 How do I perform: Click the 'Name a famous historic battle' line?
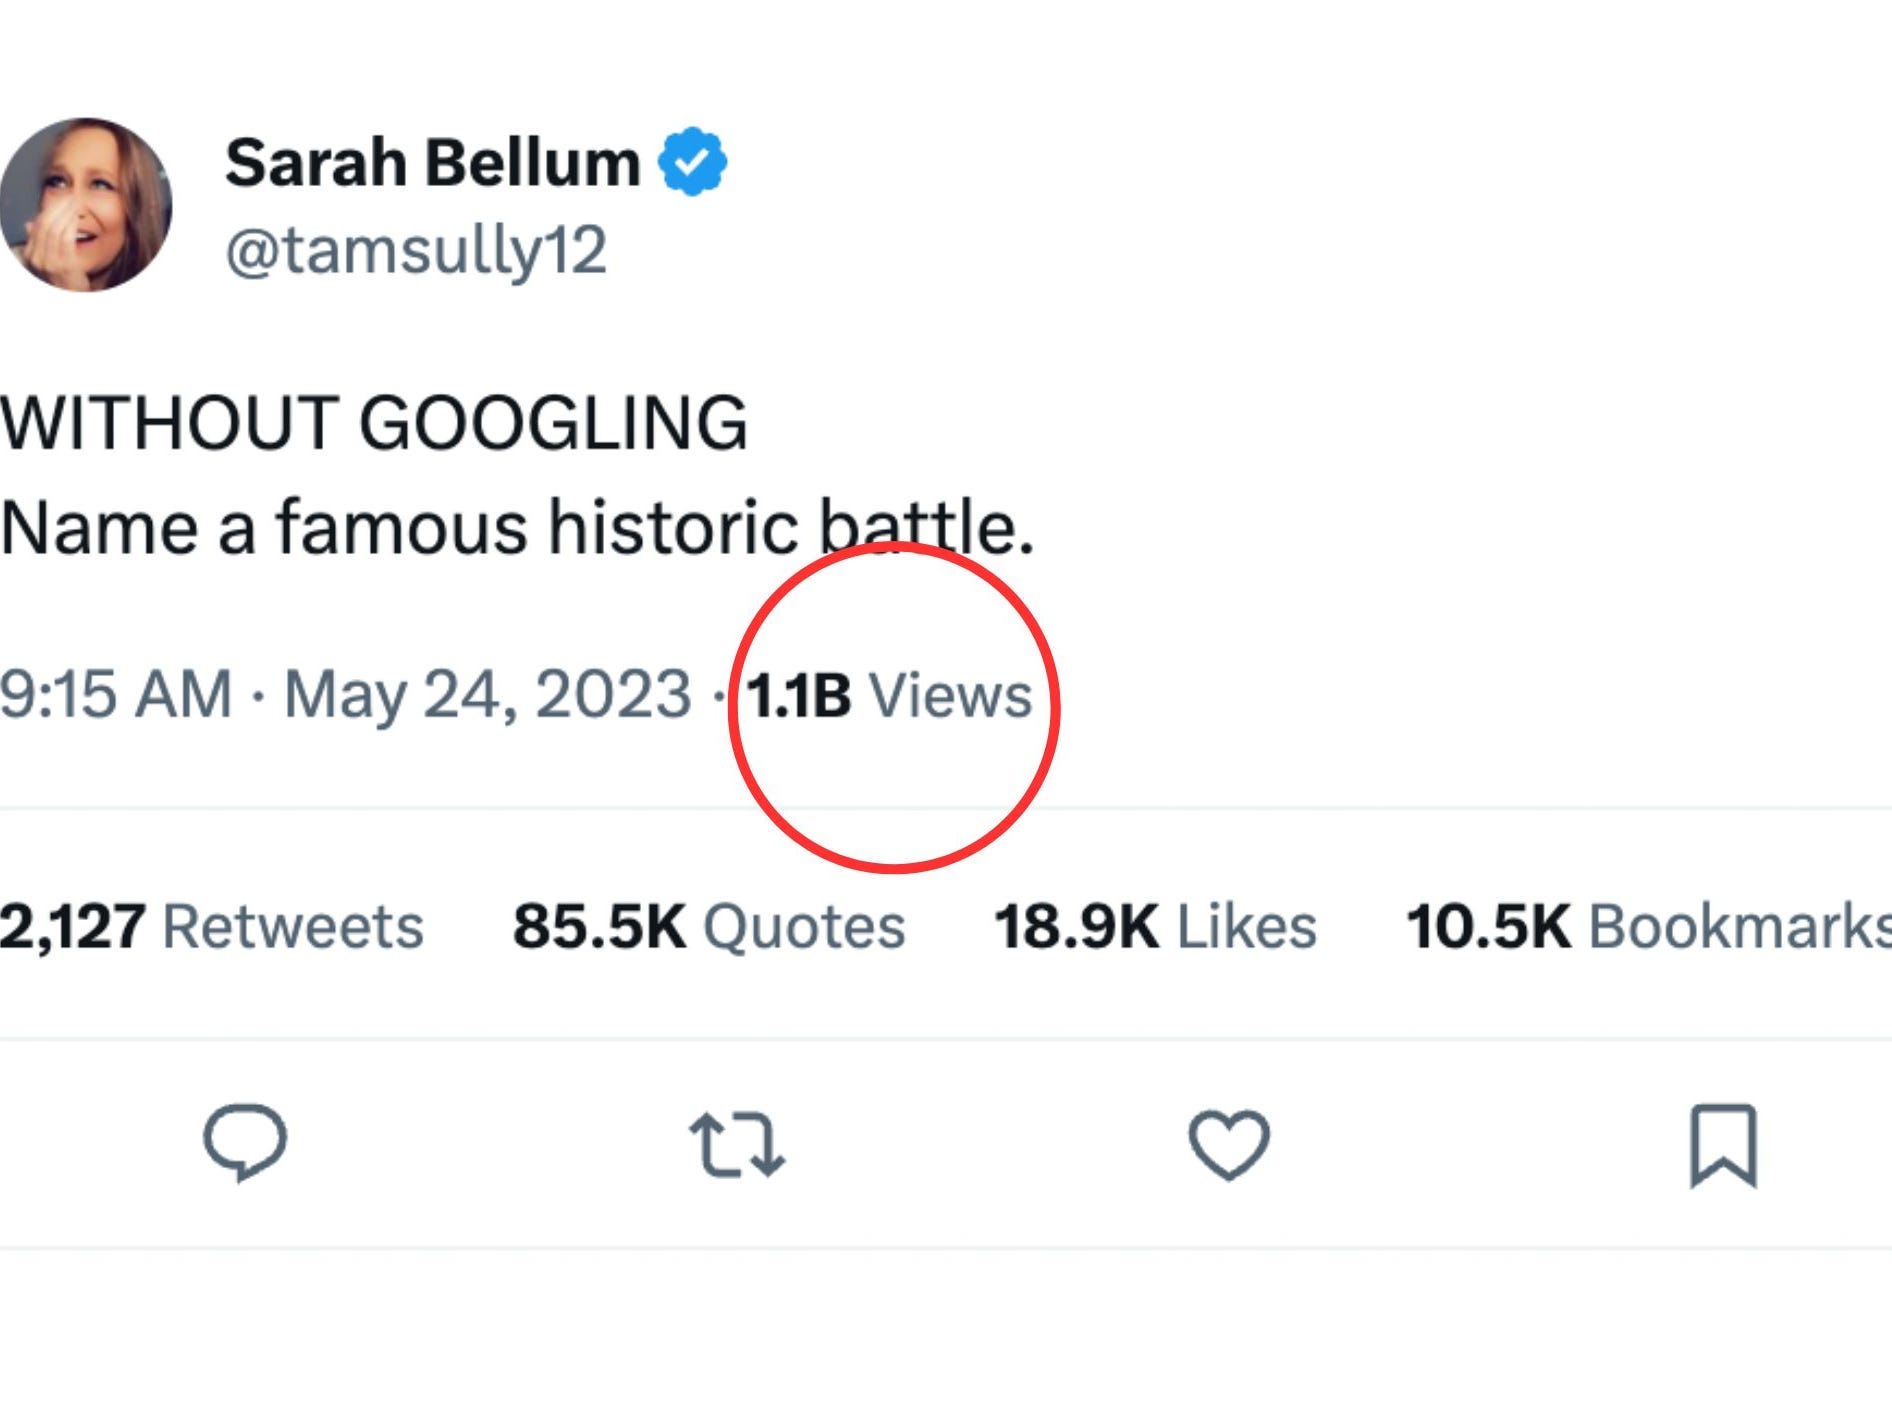[517, 527]
